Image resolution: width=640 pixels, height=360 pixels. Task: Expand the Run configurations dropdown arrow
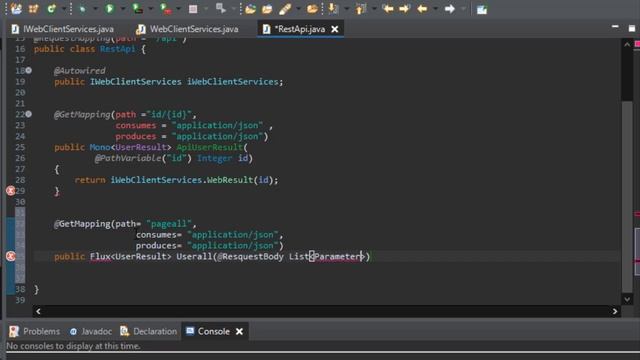(x=122, y=9)
